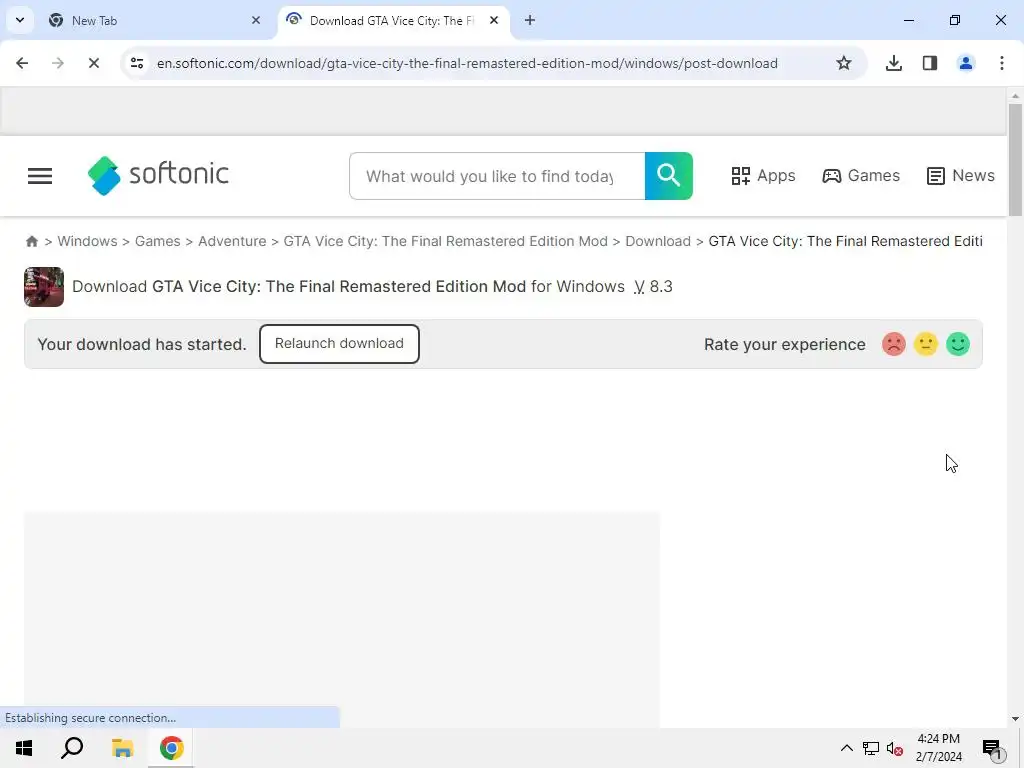Go to home via breadcrumb house icon
Viewport: 1024px width, 768px height.
(31, 241)
